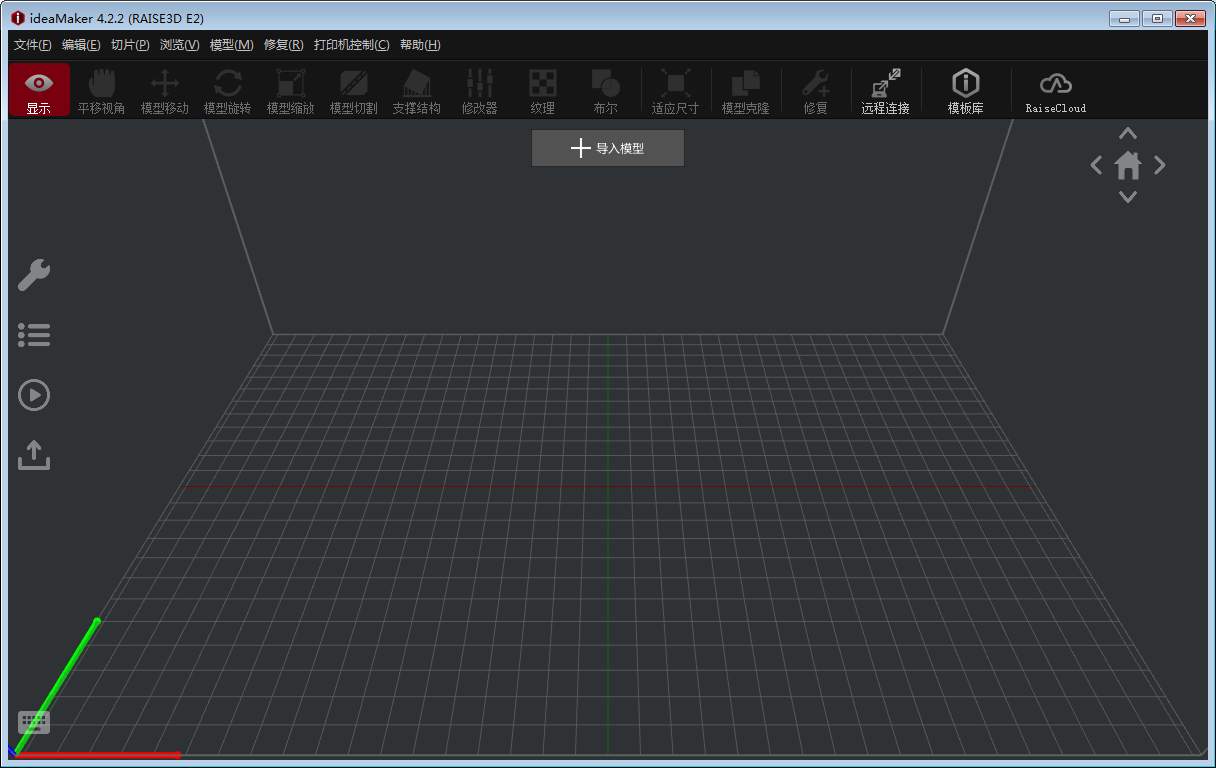Click the keyboard shortcuts icon
This screenshot has width=1216, height=768.
[34, 721]
